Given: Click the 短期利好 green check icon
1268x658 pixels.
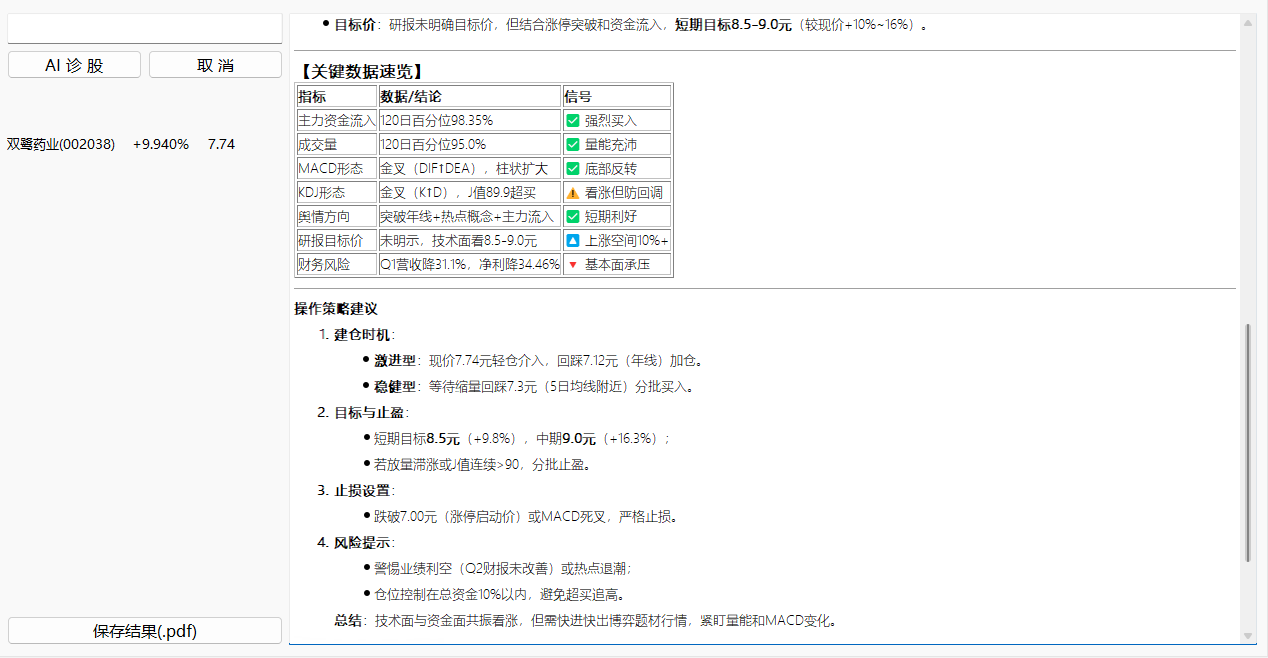Looking at the screenshot, I should (x=572, y=216).
